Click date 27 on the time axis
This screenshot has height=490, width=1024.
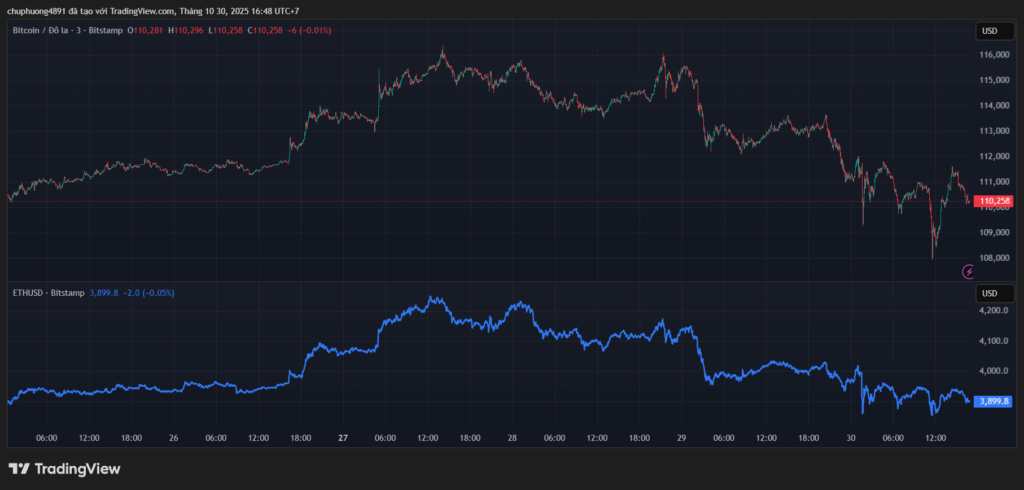[x=343, y=438]
